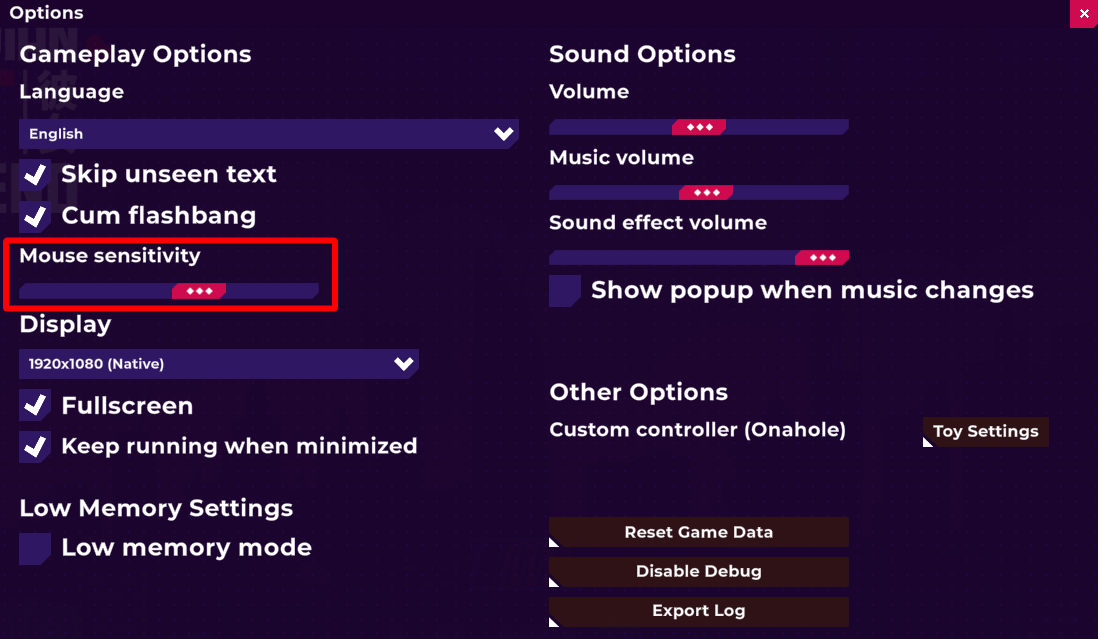Close the Options window with X
The width and height of the screenshot is (1098, 639).
click(1084, 14)
